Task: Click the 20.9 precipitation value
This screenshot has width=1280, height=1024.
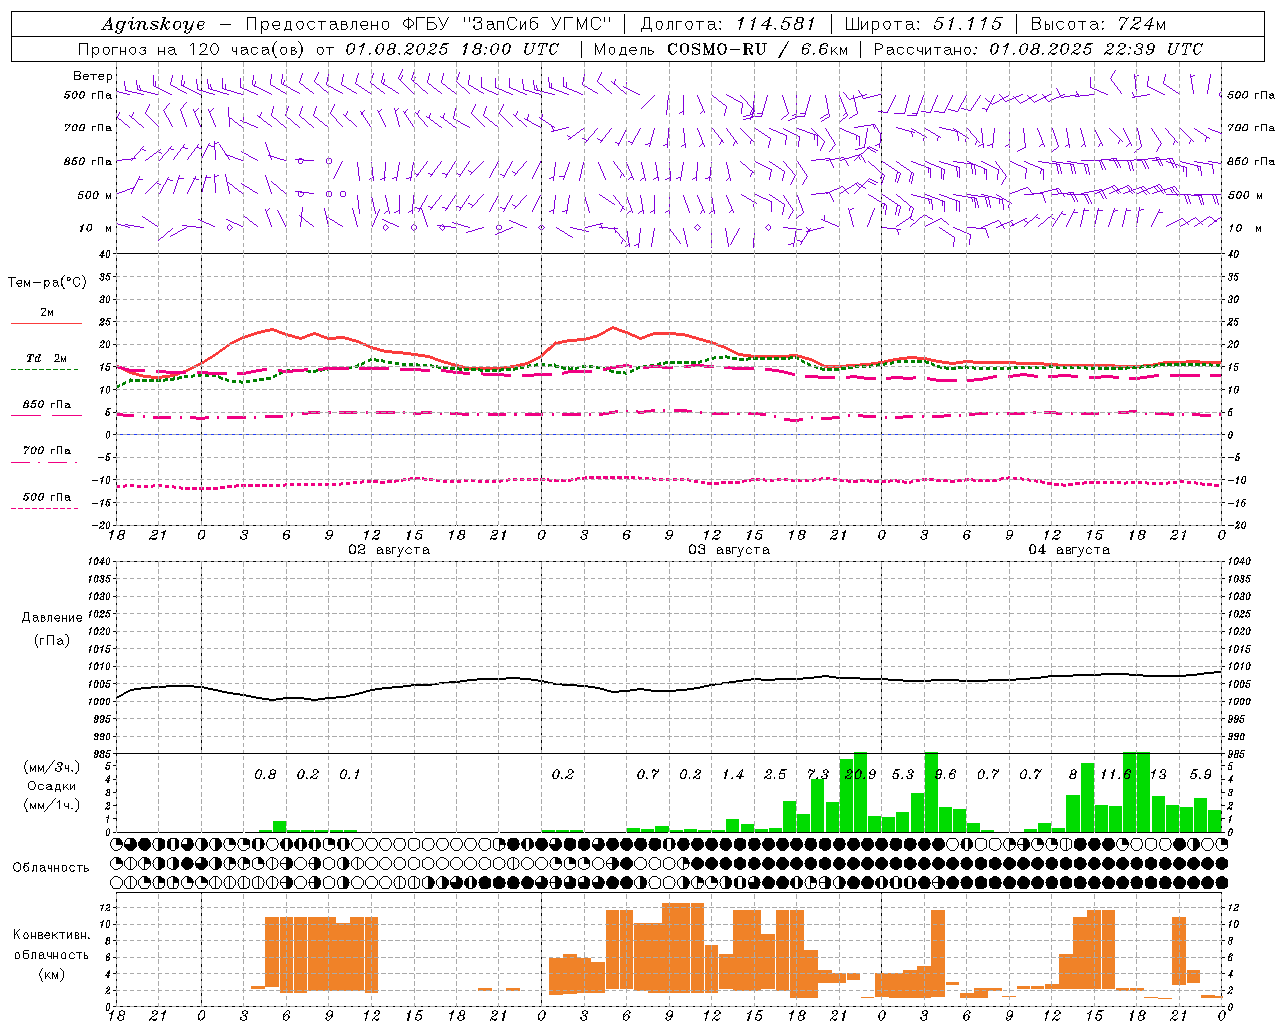Action: click(861, 775)
